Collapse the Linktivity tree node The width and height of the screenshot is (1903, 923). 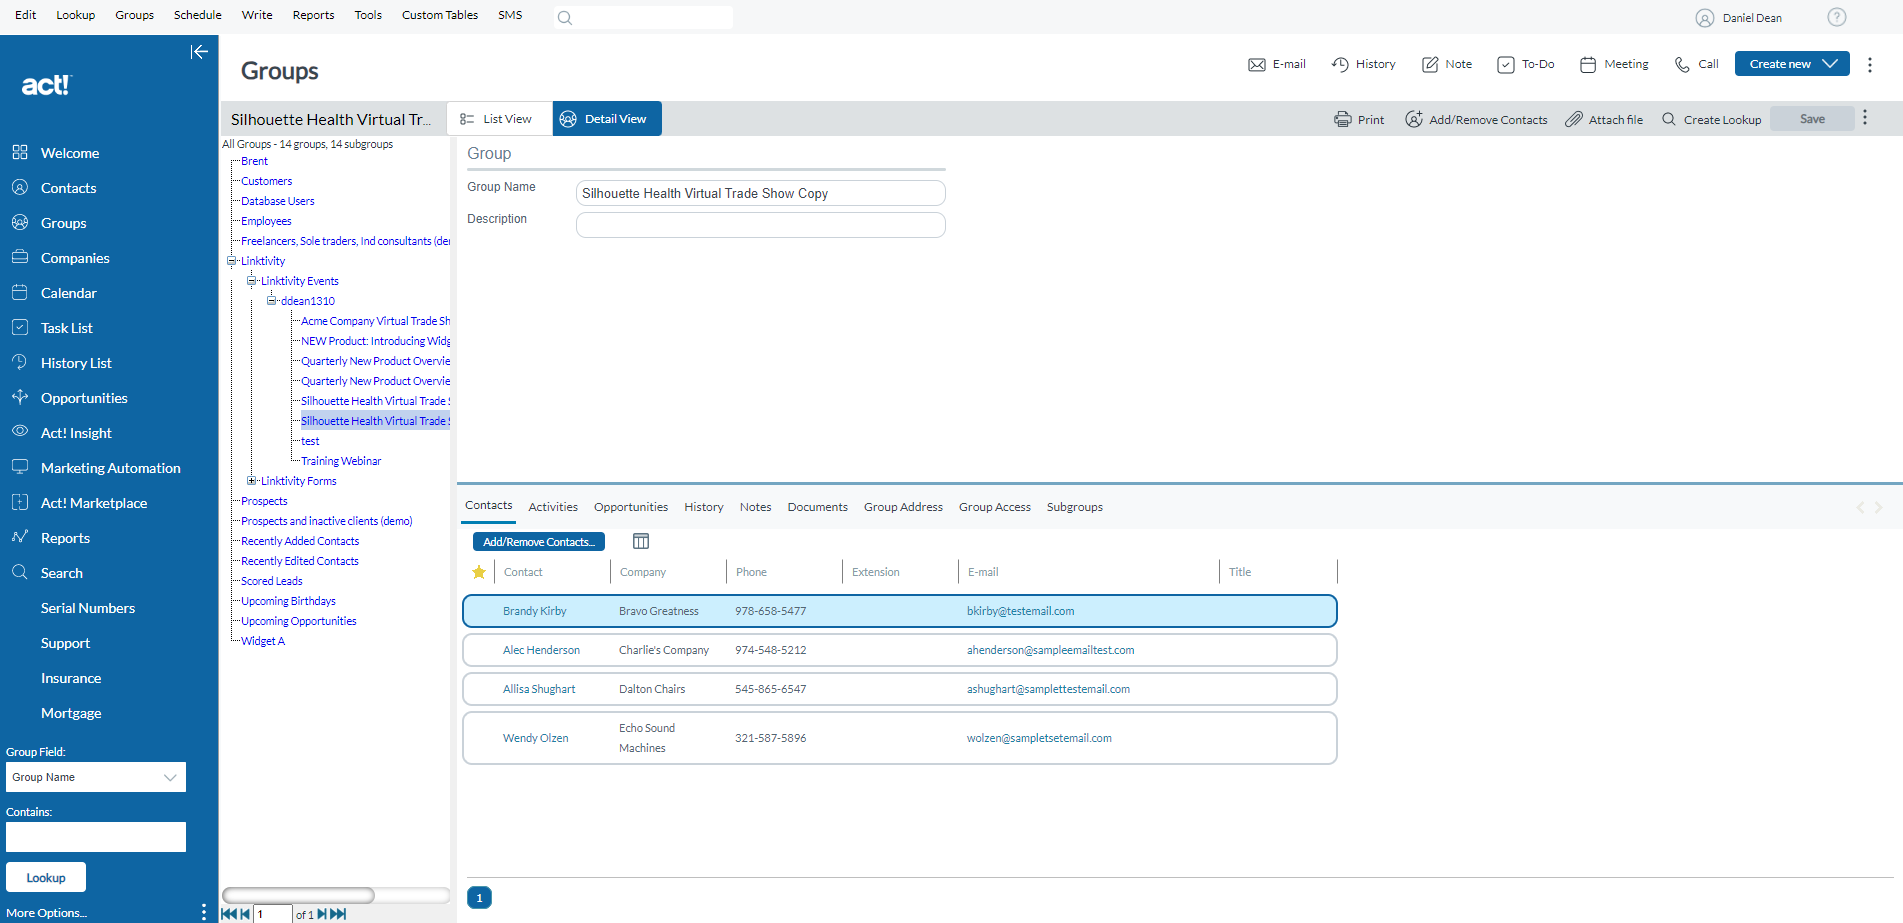tap(232, 261)
